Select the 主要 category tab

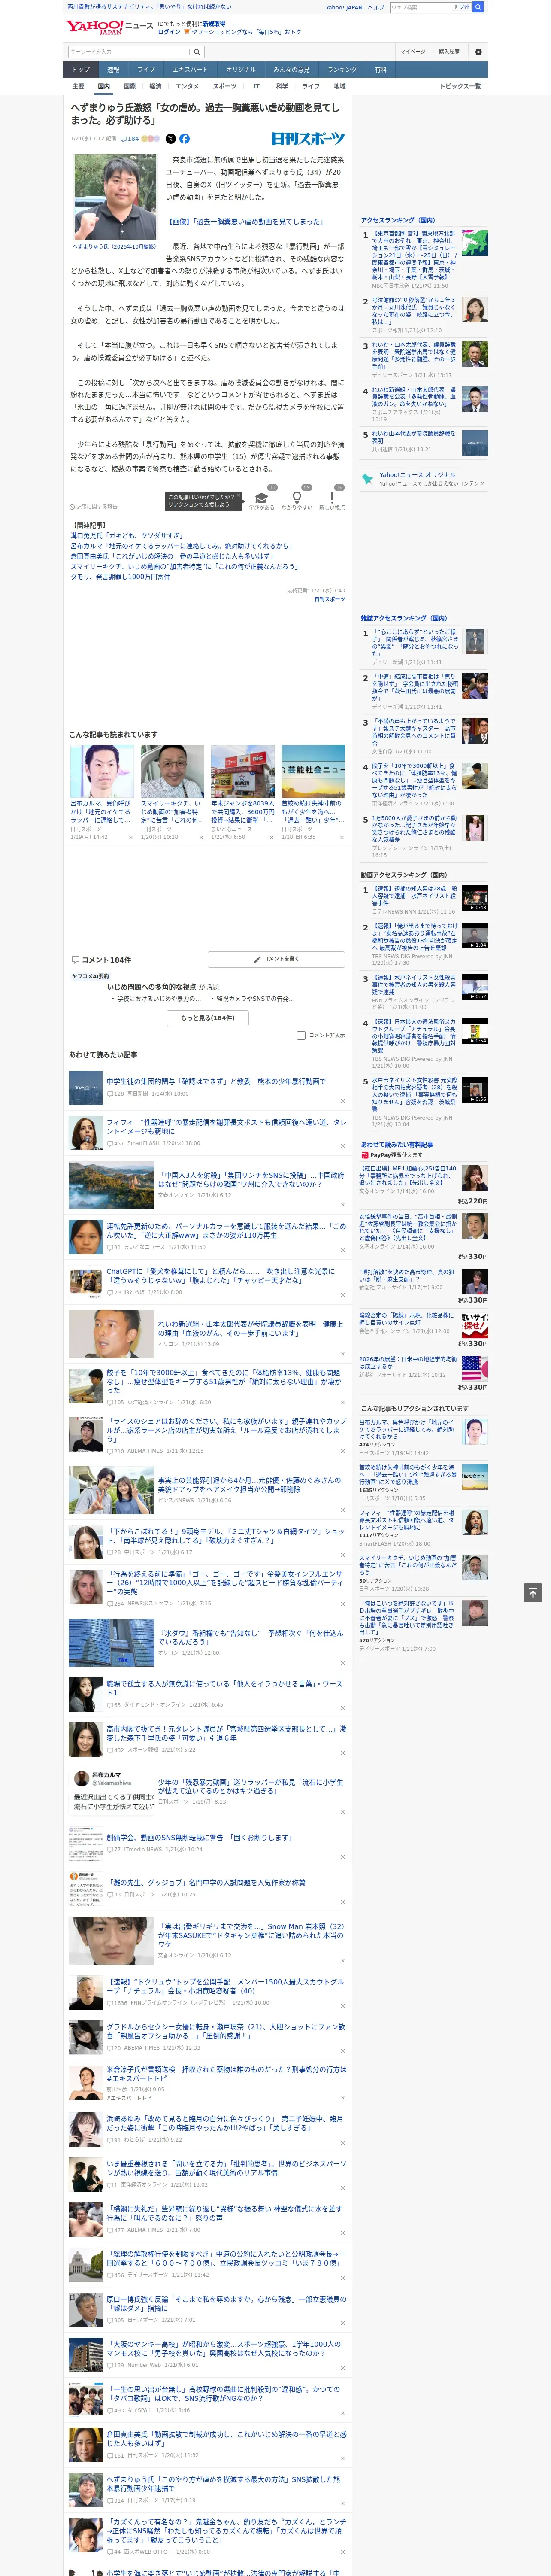[x=78, y=86]
